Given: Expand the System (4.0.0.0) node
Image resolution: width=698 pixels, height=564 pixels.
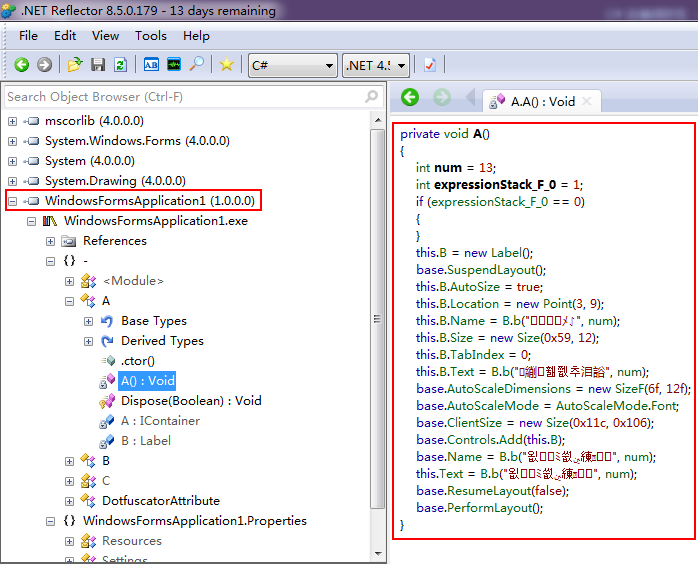Looking at the screenshot, I should click(x=12, y=161).
